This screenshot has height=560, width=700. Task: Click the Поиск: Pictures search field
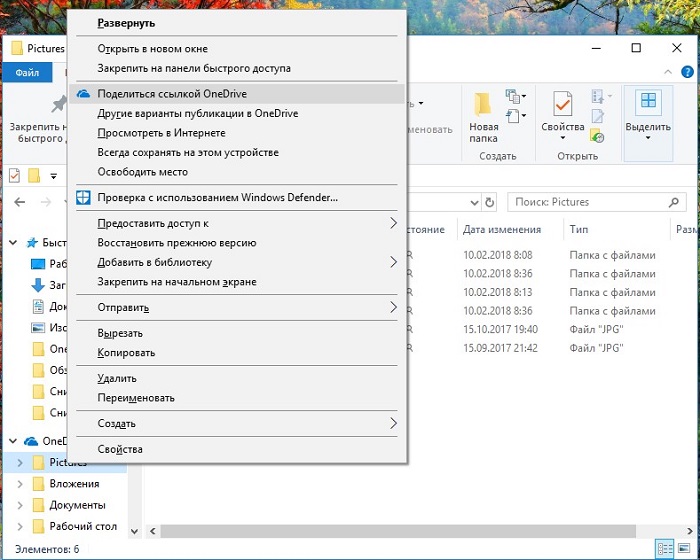596,202
